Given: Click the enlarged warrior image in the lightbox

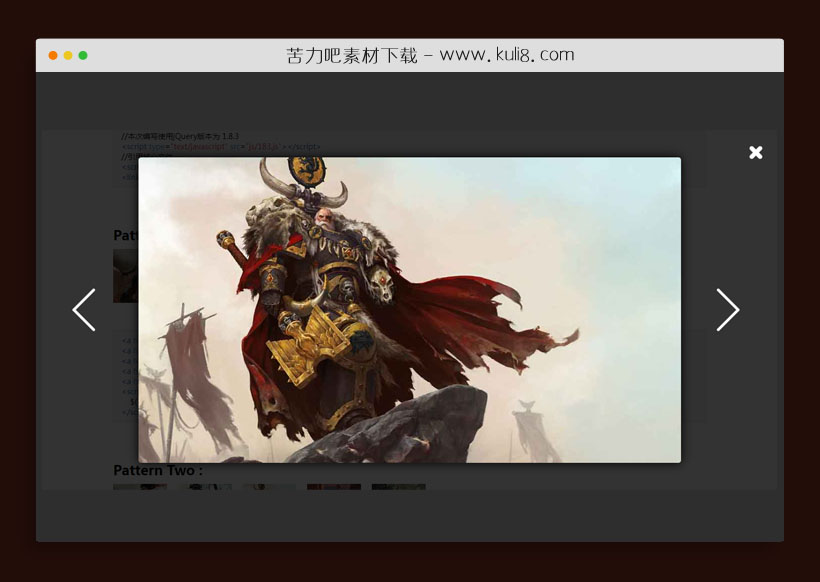Looking at the screenshot, I should 409,310.
